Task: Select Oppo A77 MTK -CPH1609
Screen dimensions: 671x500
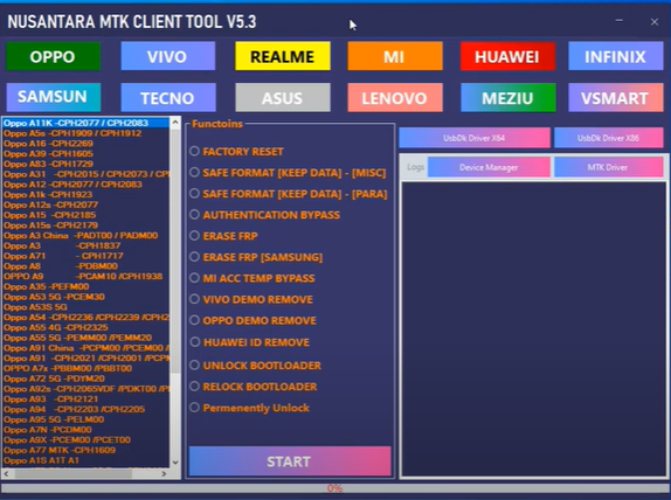Action: (86, 450)
